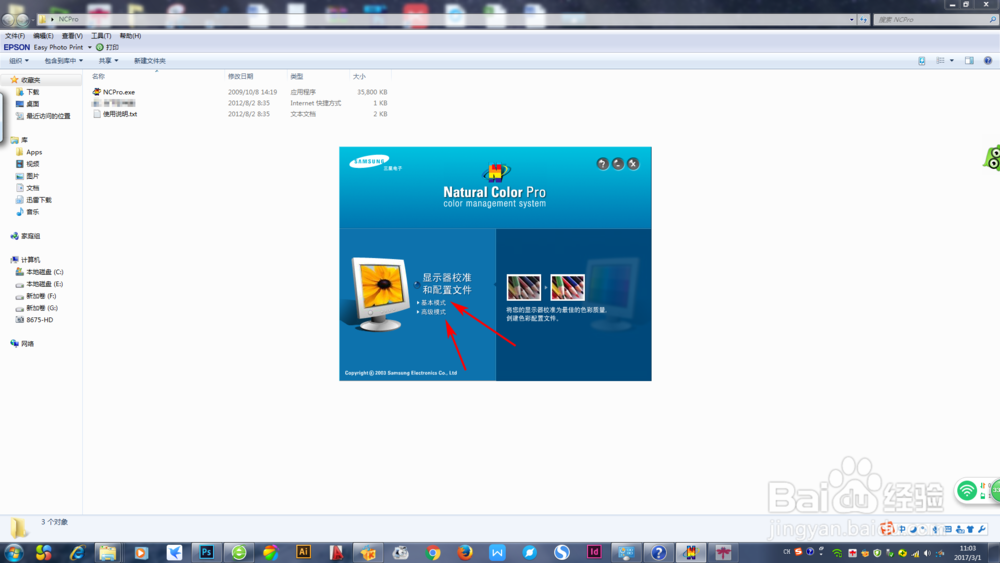This screenshot has width=1000, height=563.
Task: Open help in Natural Color Pro window
Action: coord(602,164)
